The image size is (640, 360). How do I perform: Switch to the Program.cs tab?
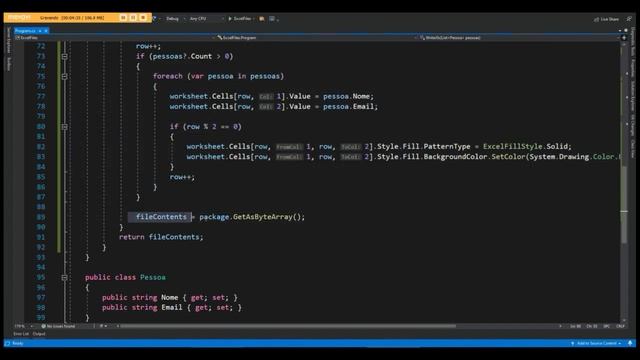(x=25, y=31)
